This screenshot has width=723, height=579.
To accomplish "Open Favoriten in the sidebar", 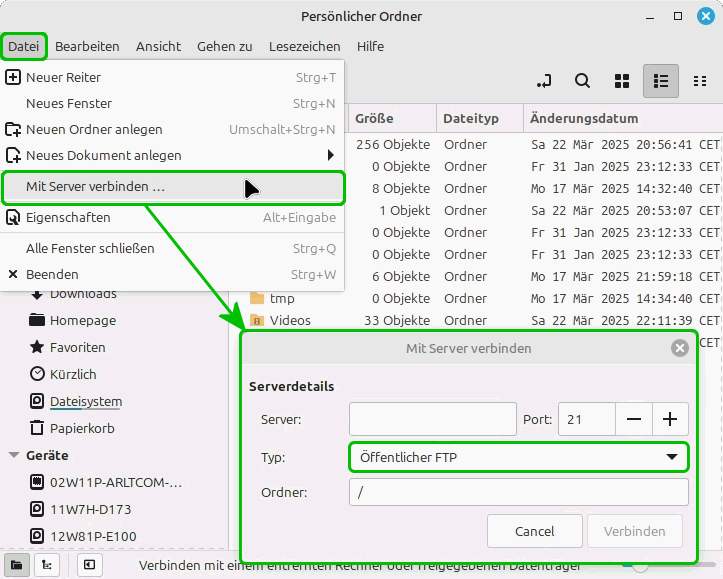I will pos(77,347).
